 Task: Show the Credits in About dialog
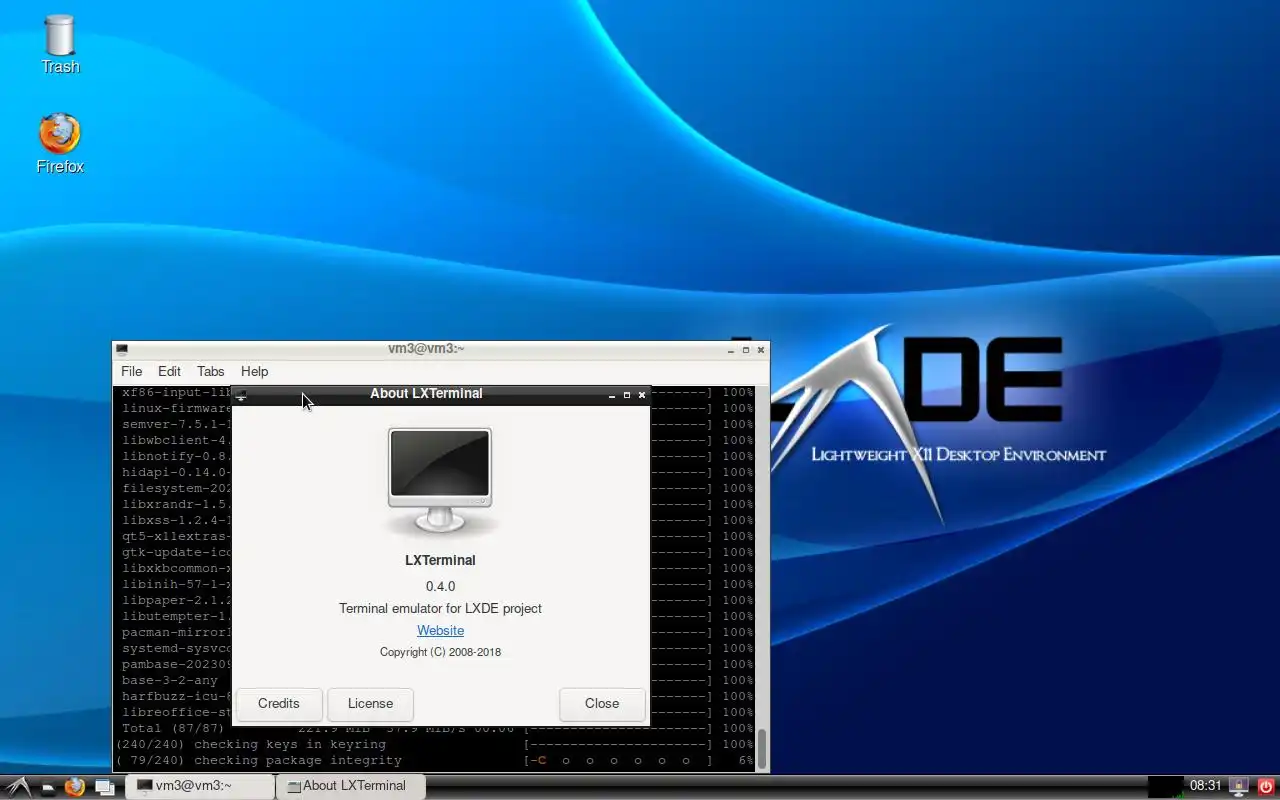pos(279,703)
